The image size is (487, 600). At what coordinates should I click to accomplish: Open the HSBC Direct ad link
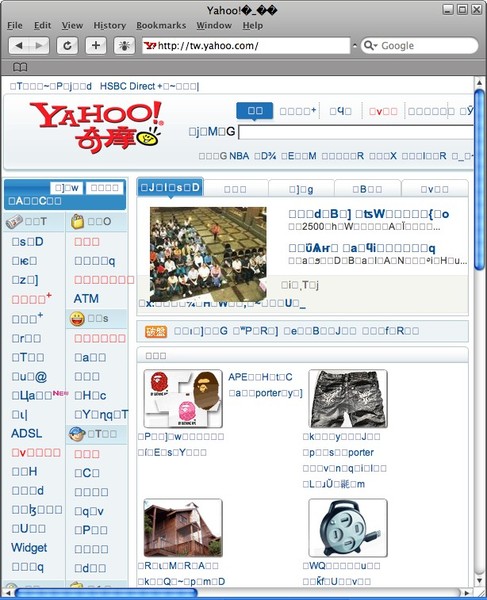tap(150, 86)
